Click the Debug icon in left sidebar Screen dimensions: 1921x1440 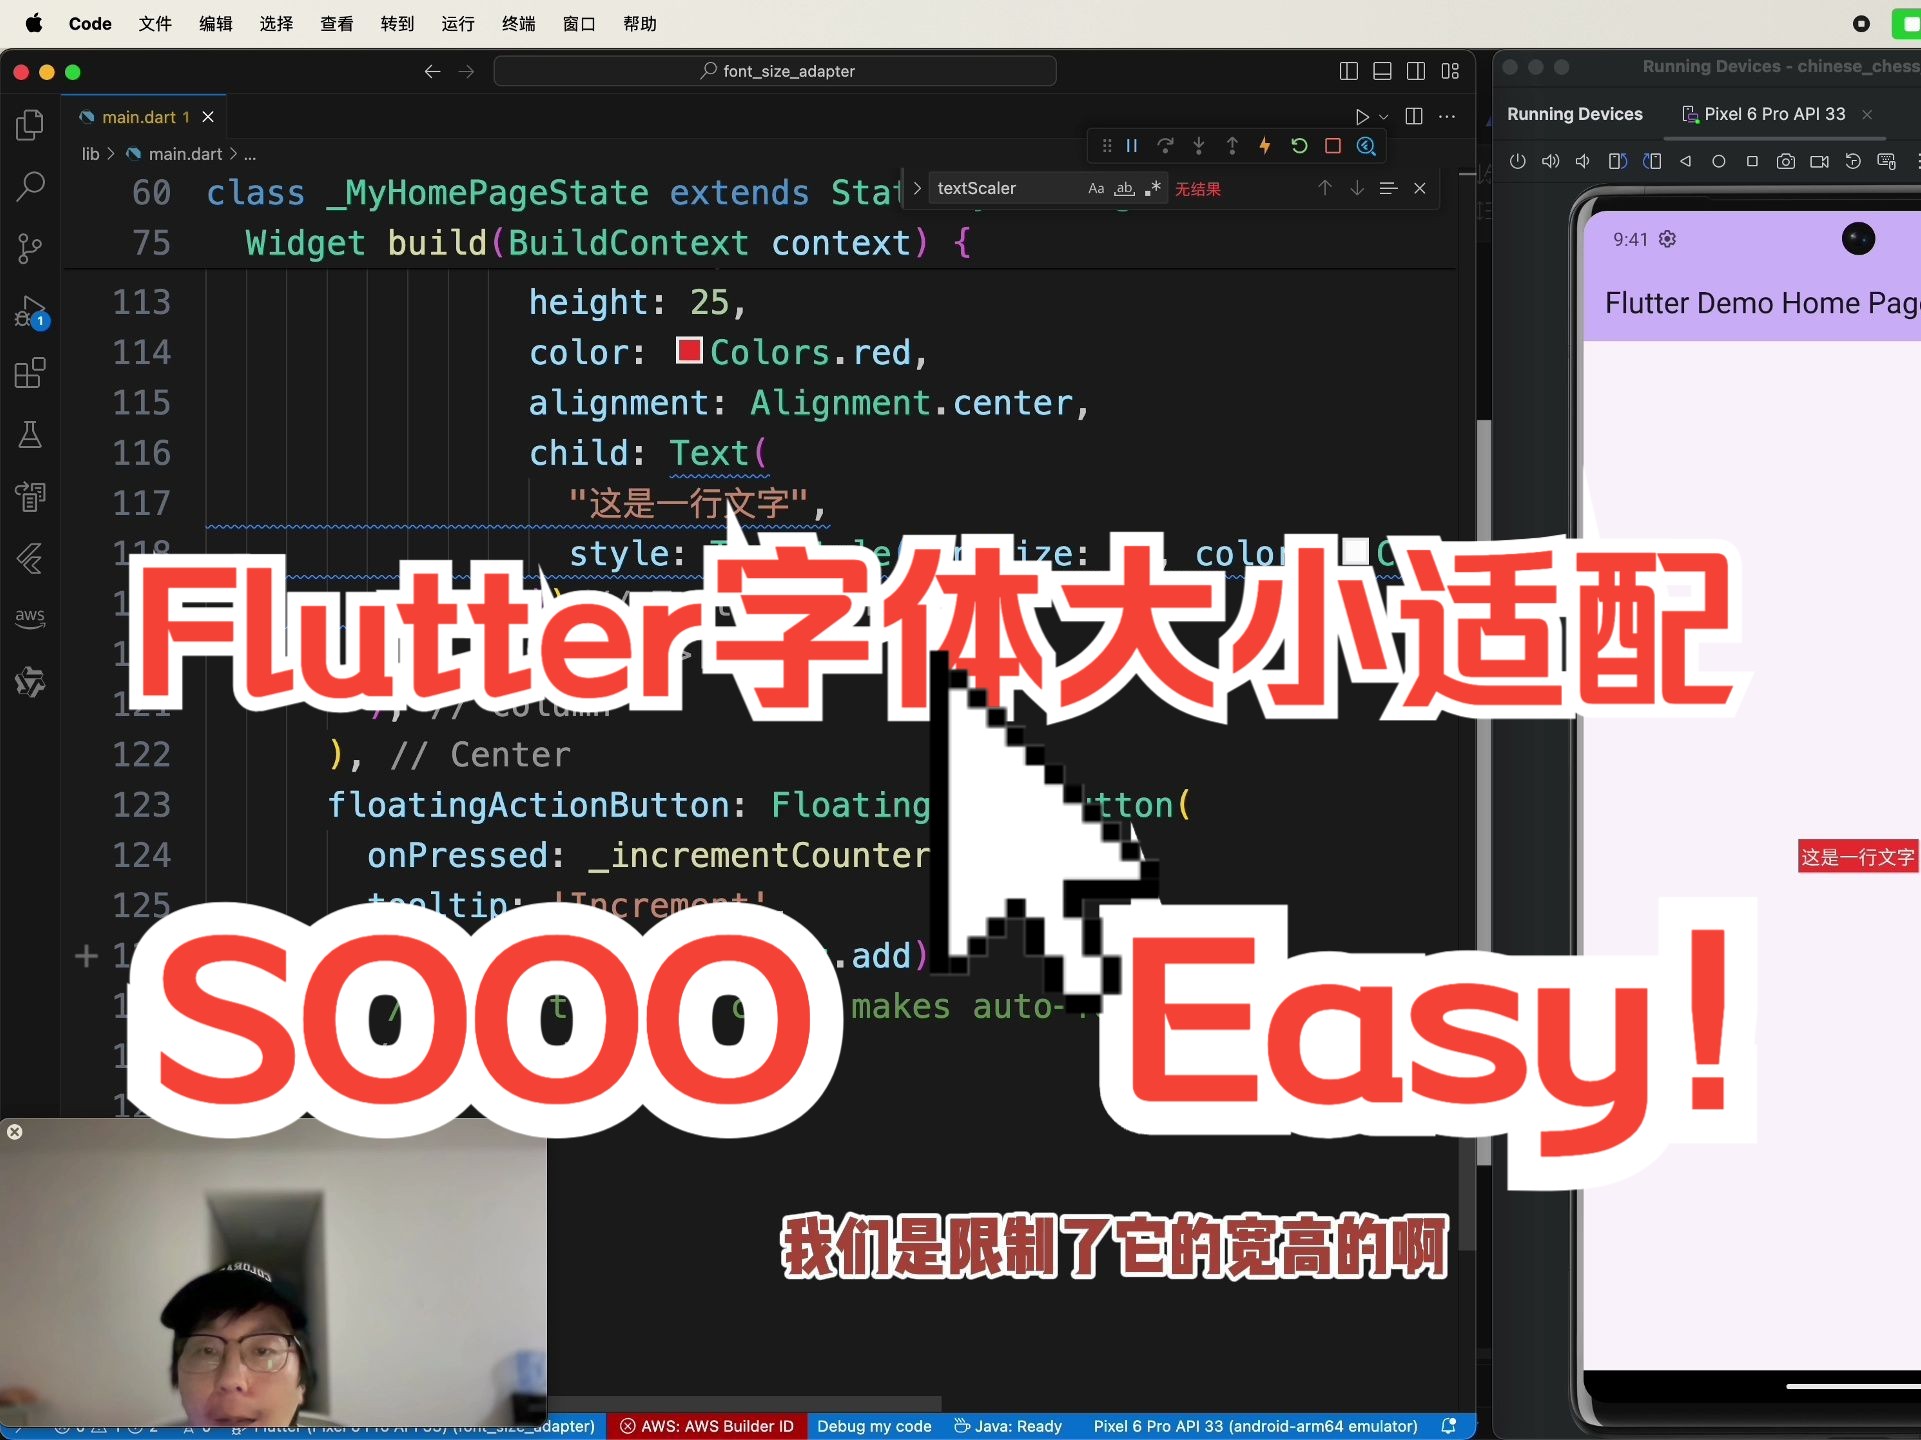[32, 309]
